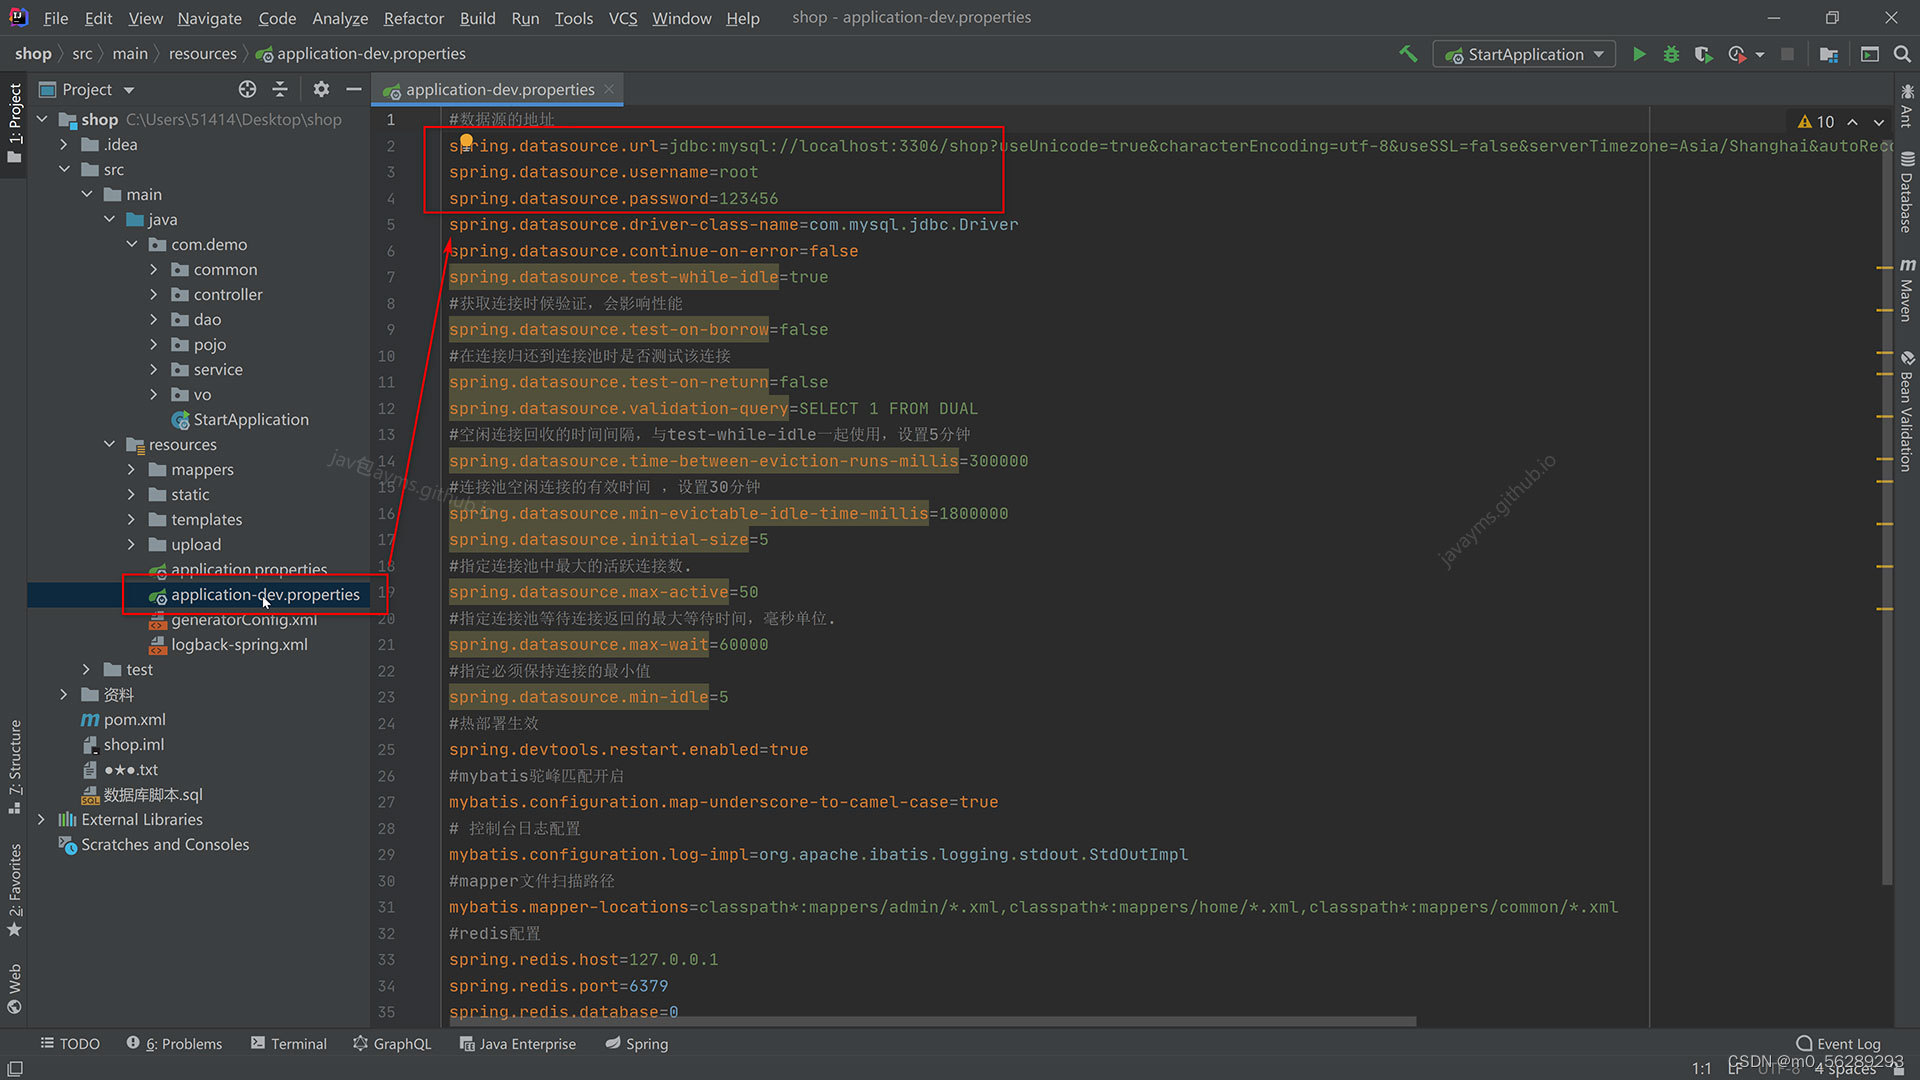Click the Project settings gear icon

[320, 90]
